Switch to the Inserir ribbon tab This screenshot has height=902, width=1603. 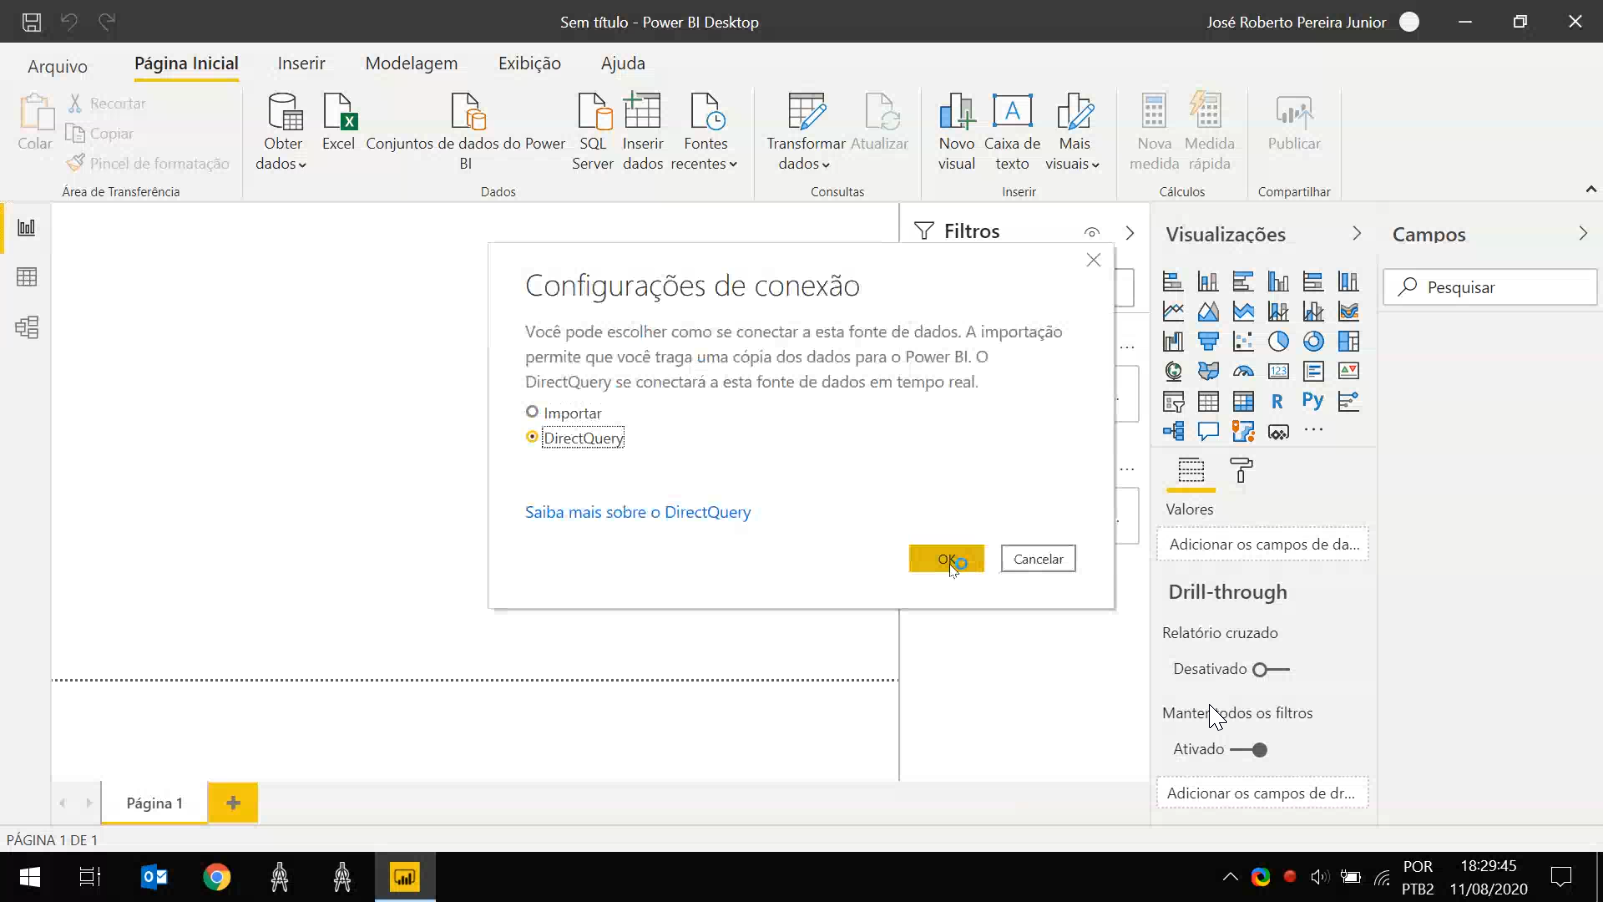pyautogui.click(x=301, y=63)
